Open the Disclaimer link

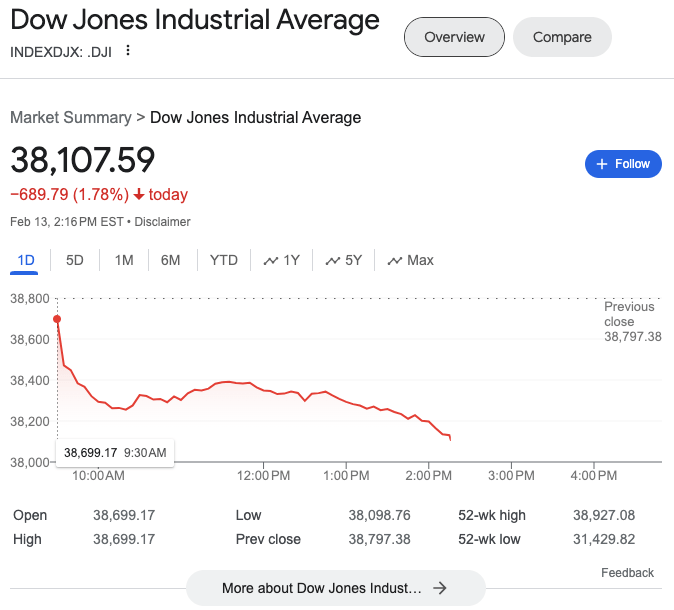coord(162,222)
